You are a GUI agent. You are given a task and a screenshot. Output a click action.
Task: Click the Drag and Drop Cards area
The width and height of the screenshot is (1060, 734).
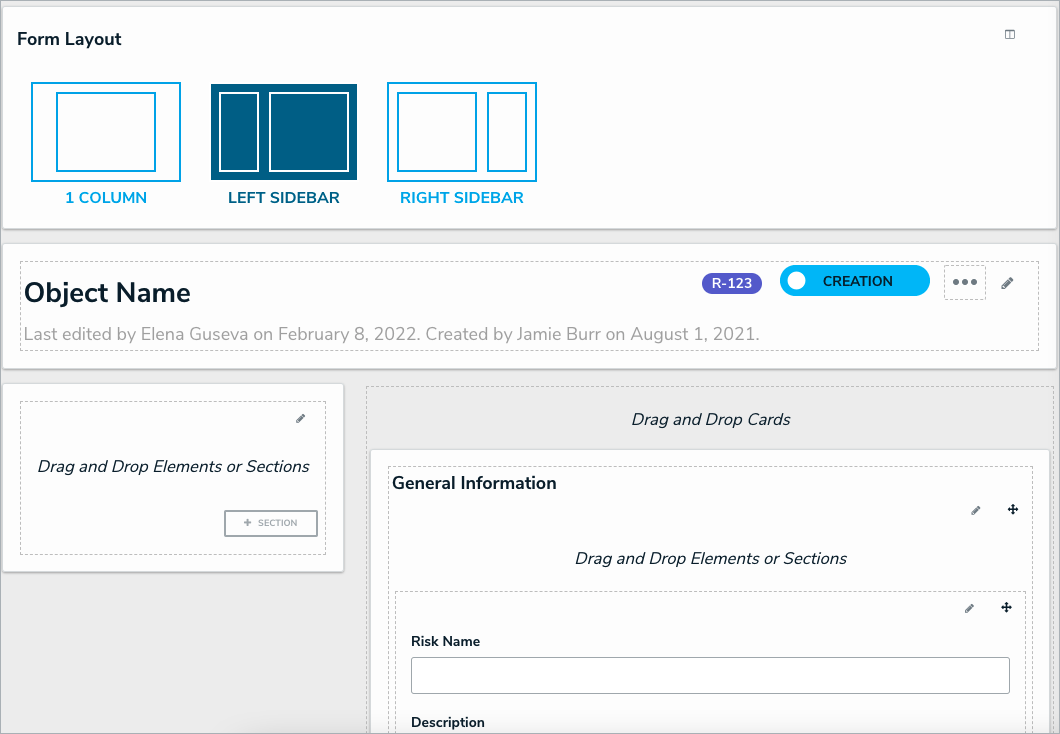point(711,420)
